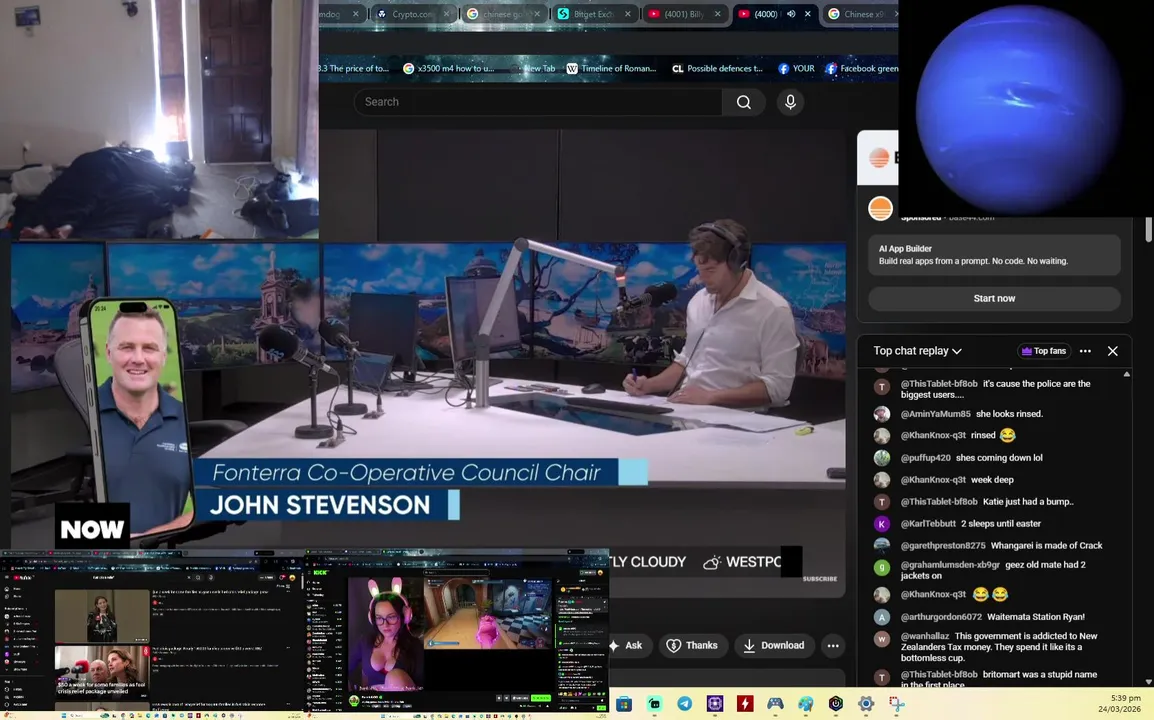
Task: Click Start now on the AI App Builder ad
Action: 994,299
